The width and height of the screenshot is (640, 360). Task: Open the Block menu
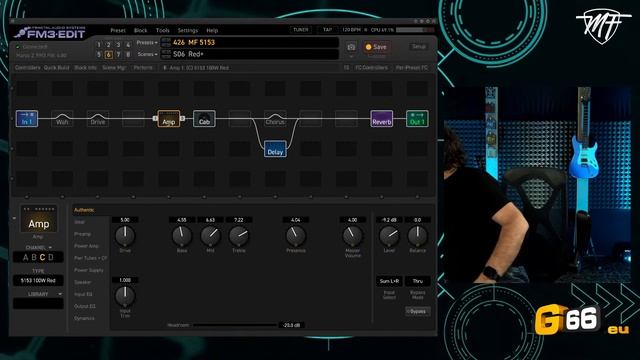[x=140, y=30]
